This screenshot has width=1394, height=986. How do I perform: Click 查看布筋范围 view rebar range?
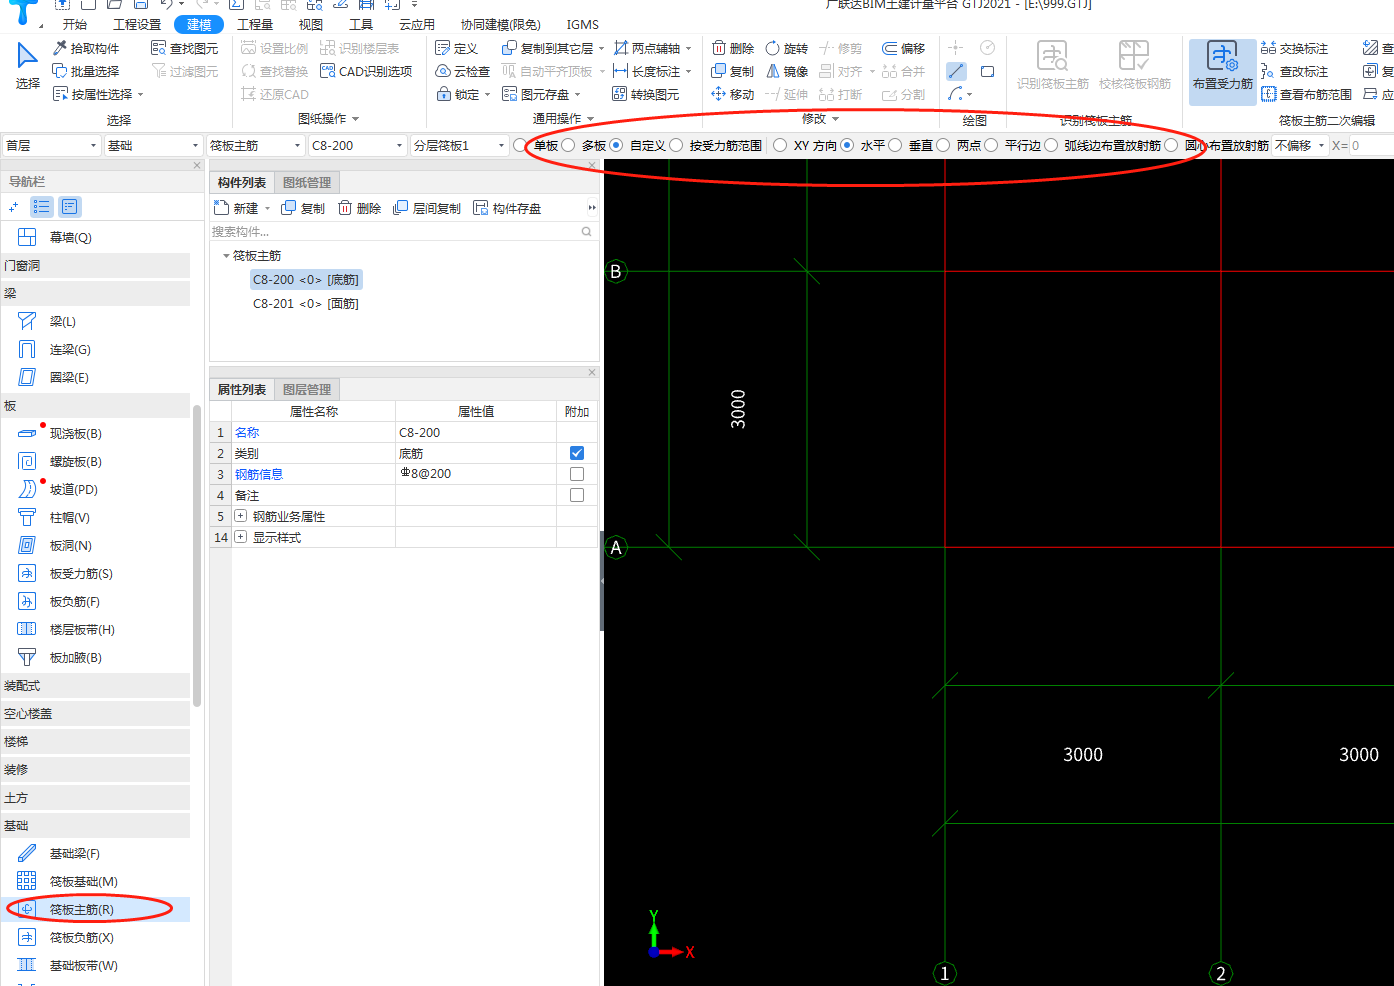pyautogui.click(x=1306, y=94)
